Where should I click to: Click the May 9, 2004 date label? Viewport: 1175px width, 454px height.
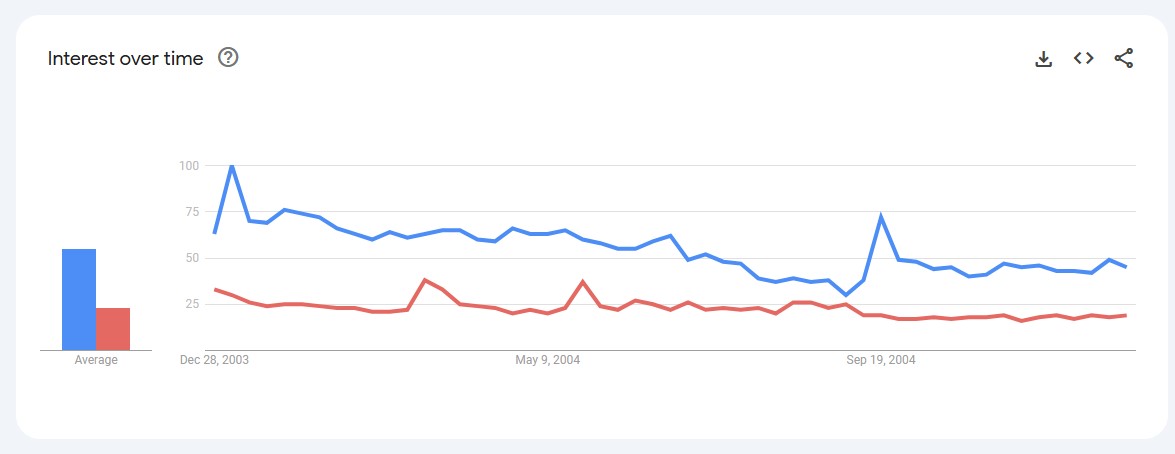548,360
